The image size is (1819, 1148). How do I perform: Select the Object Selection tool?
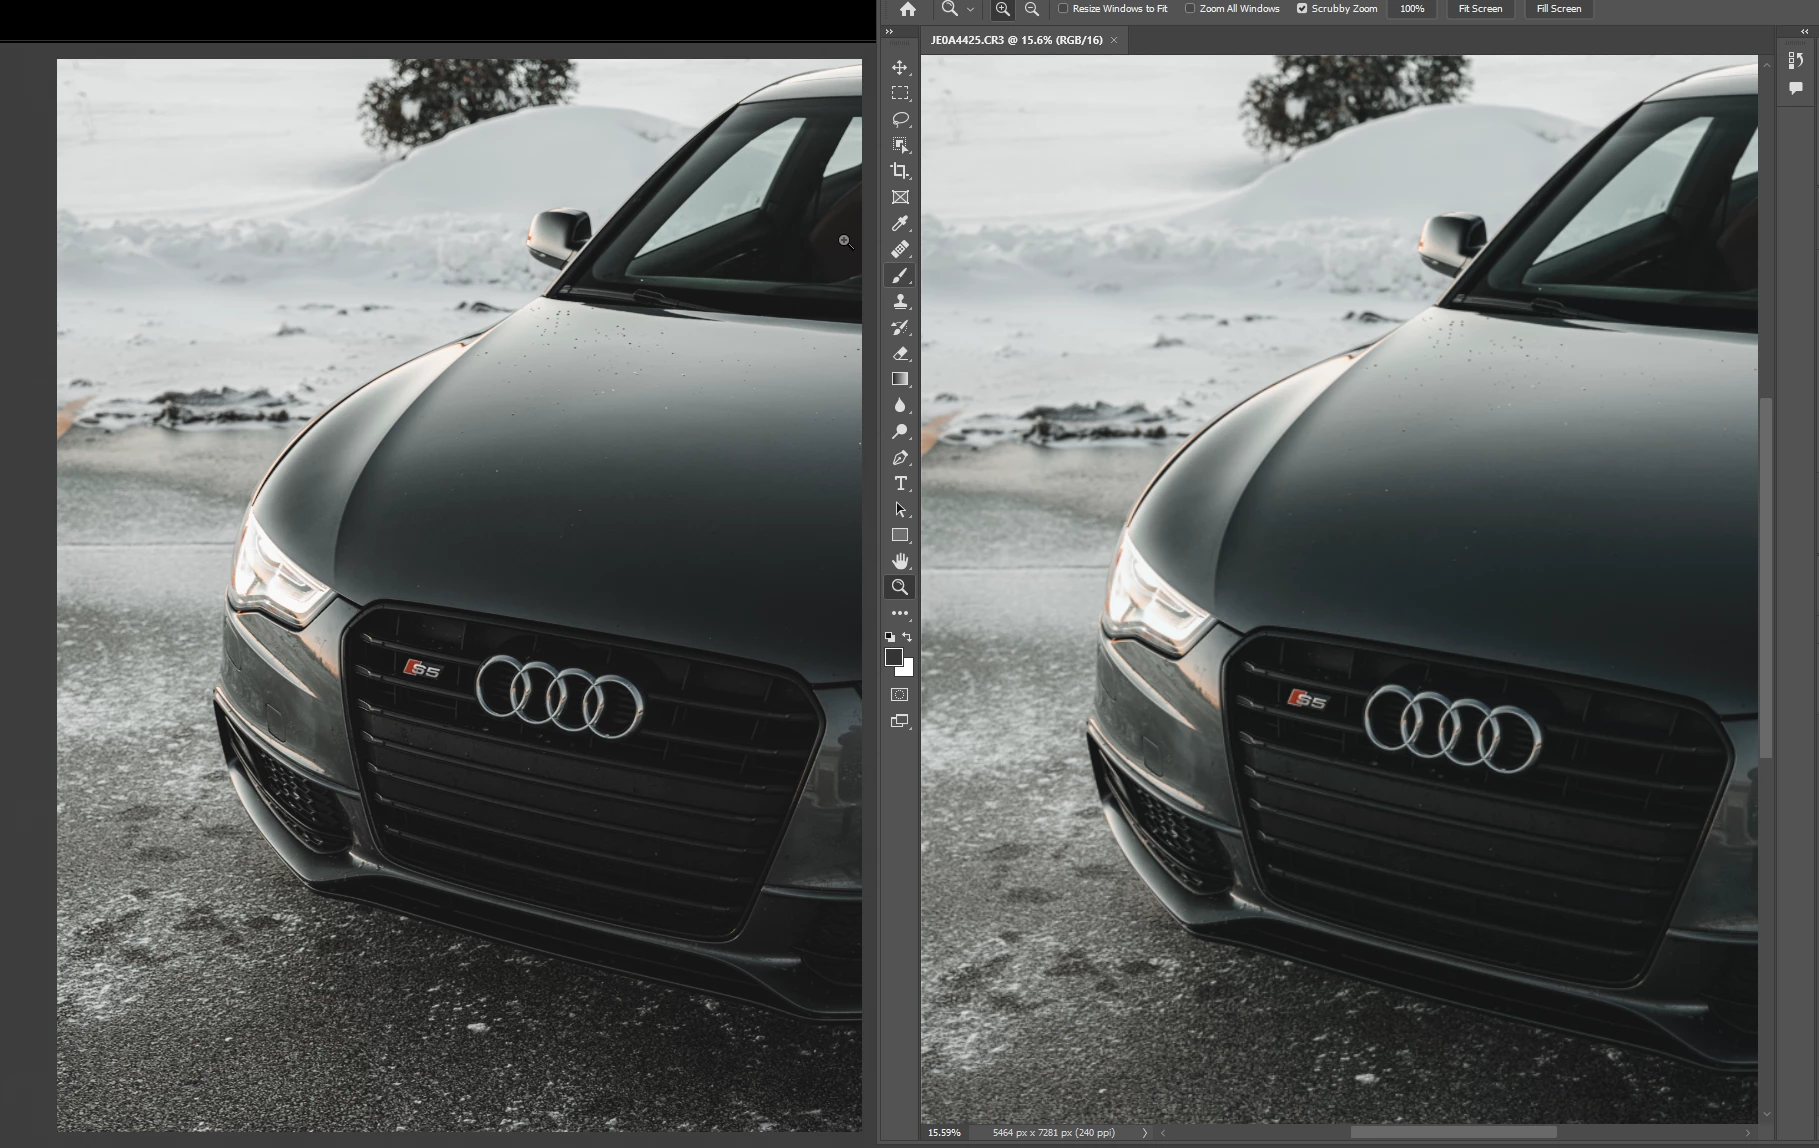click(900, 145)
